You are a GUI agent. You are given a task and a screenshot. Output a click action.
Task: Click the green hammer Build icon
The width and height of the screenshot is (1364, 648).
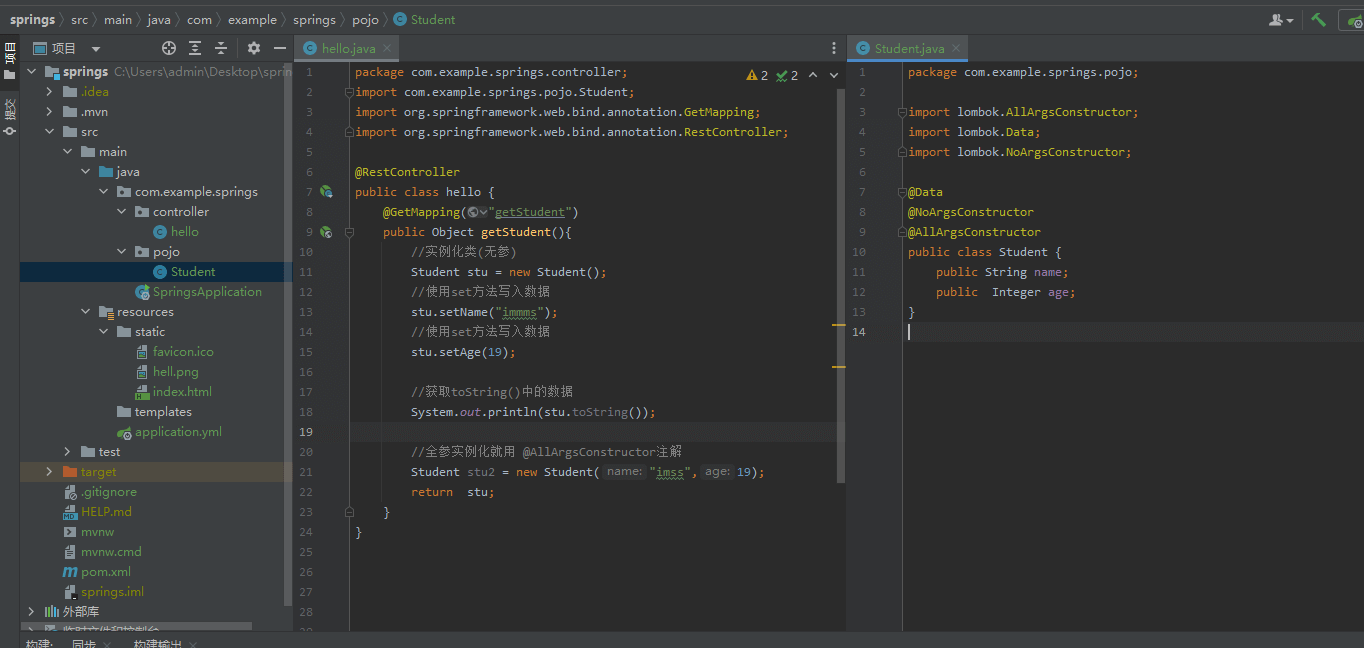(x=1319, y=19)
